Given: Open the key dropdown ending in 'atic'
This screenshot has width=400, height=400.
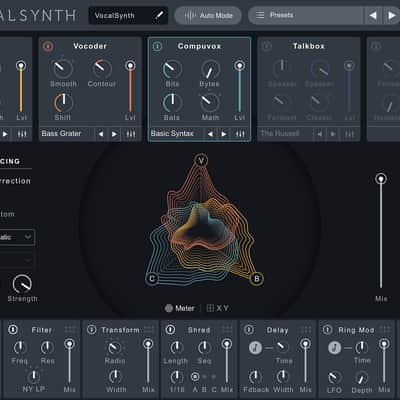Looking at the screenshot, I should click(16, 237).
